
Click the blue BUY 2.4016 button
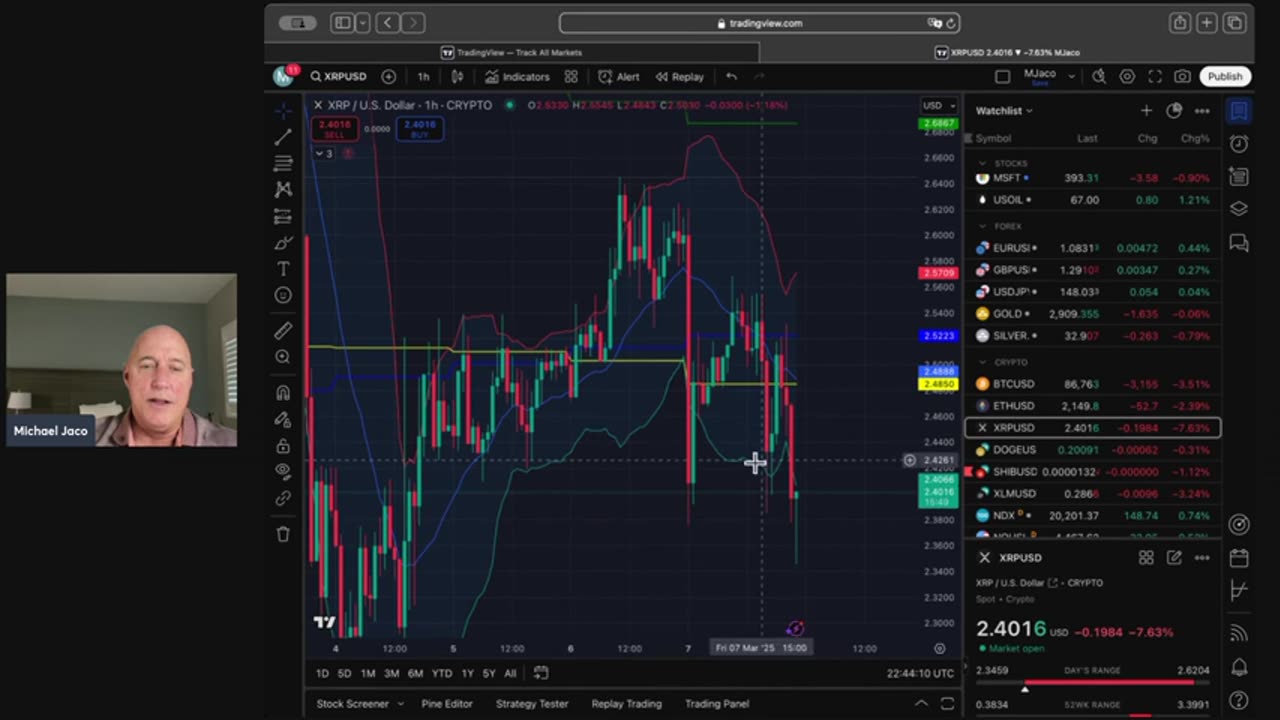tap(419, 129)
